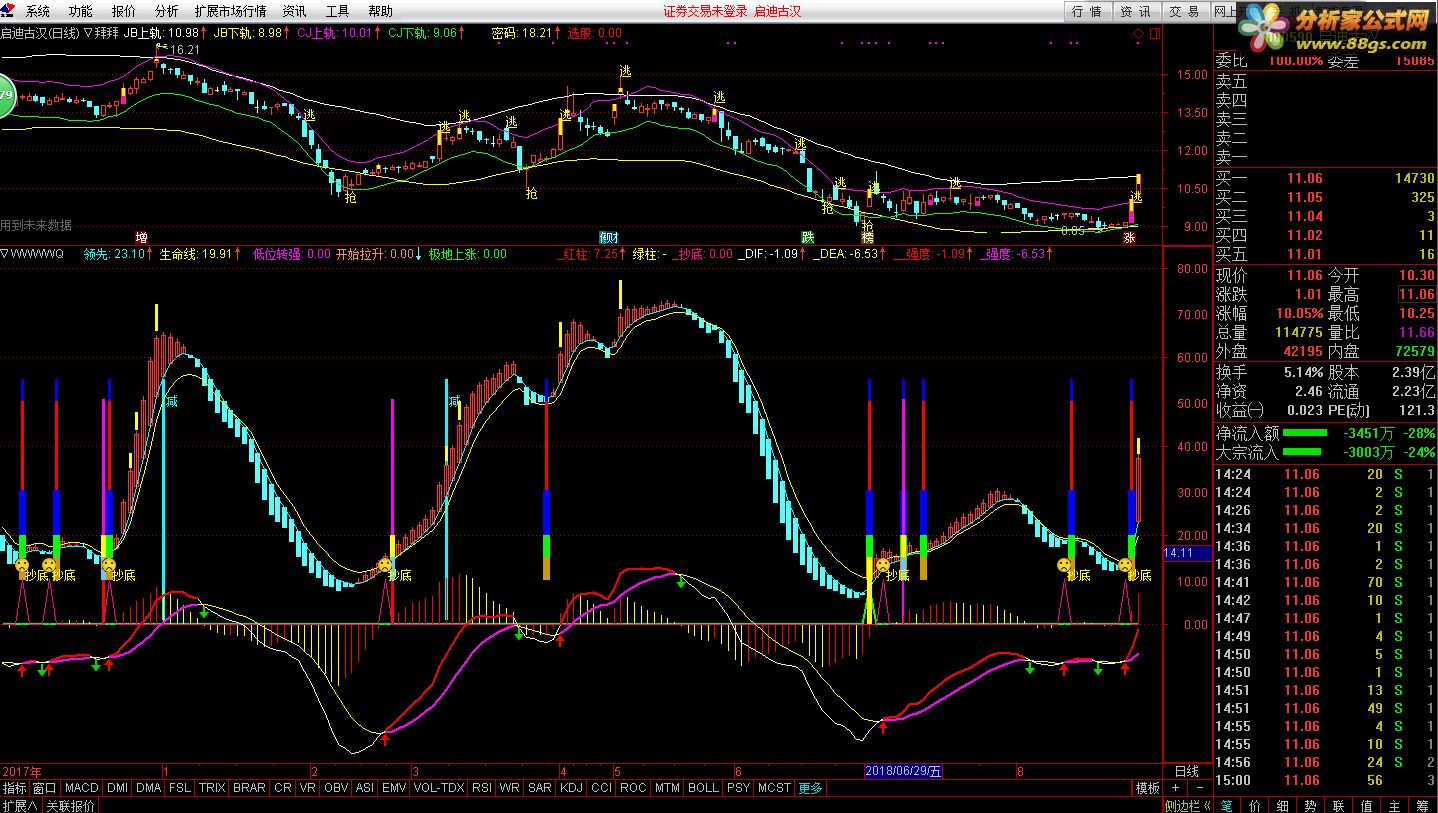Screen dimensions: 1438x813
Task: Switch sub-chart to the TRIX indicator
Action: [212, 788]
